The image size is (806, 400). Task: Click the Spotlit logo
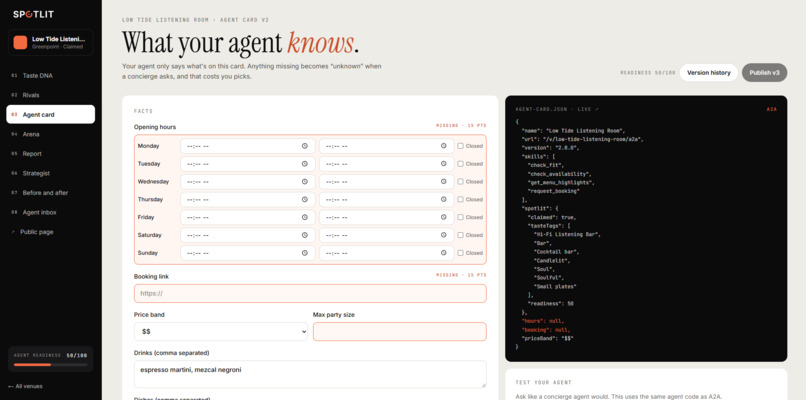[33, 14]
